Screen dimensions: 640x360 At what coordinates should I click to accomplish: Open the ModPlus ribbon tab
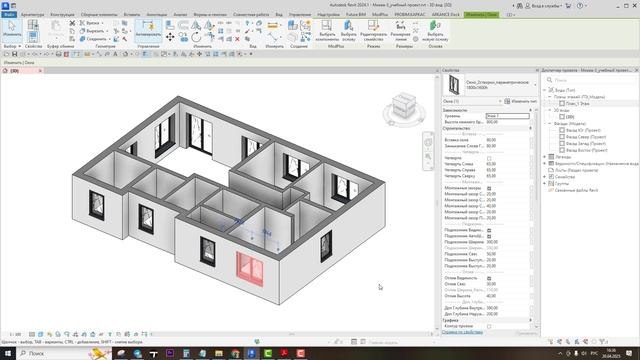click(380, 15)
